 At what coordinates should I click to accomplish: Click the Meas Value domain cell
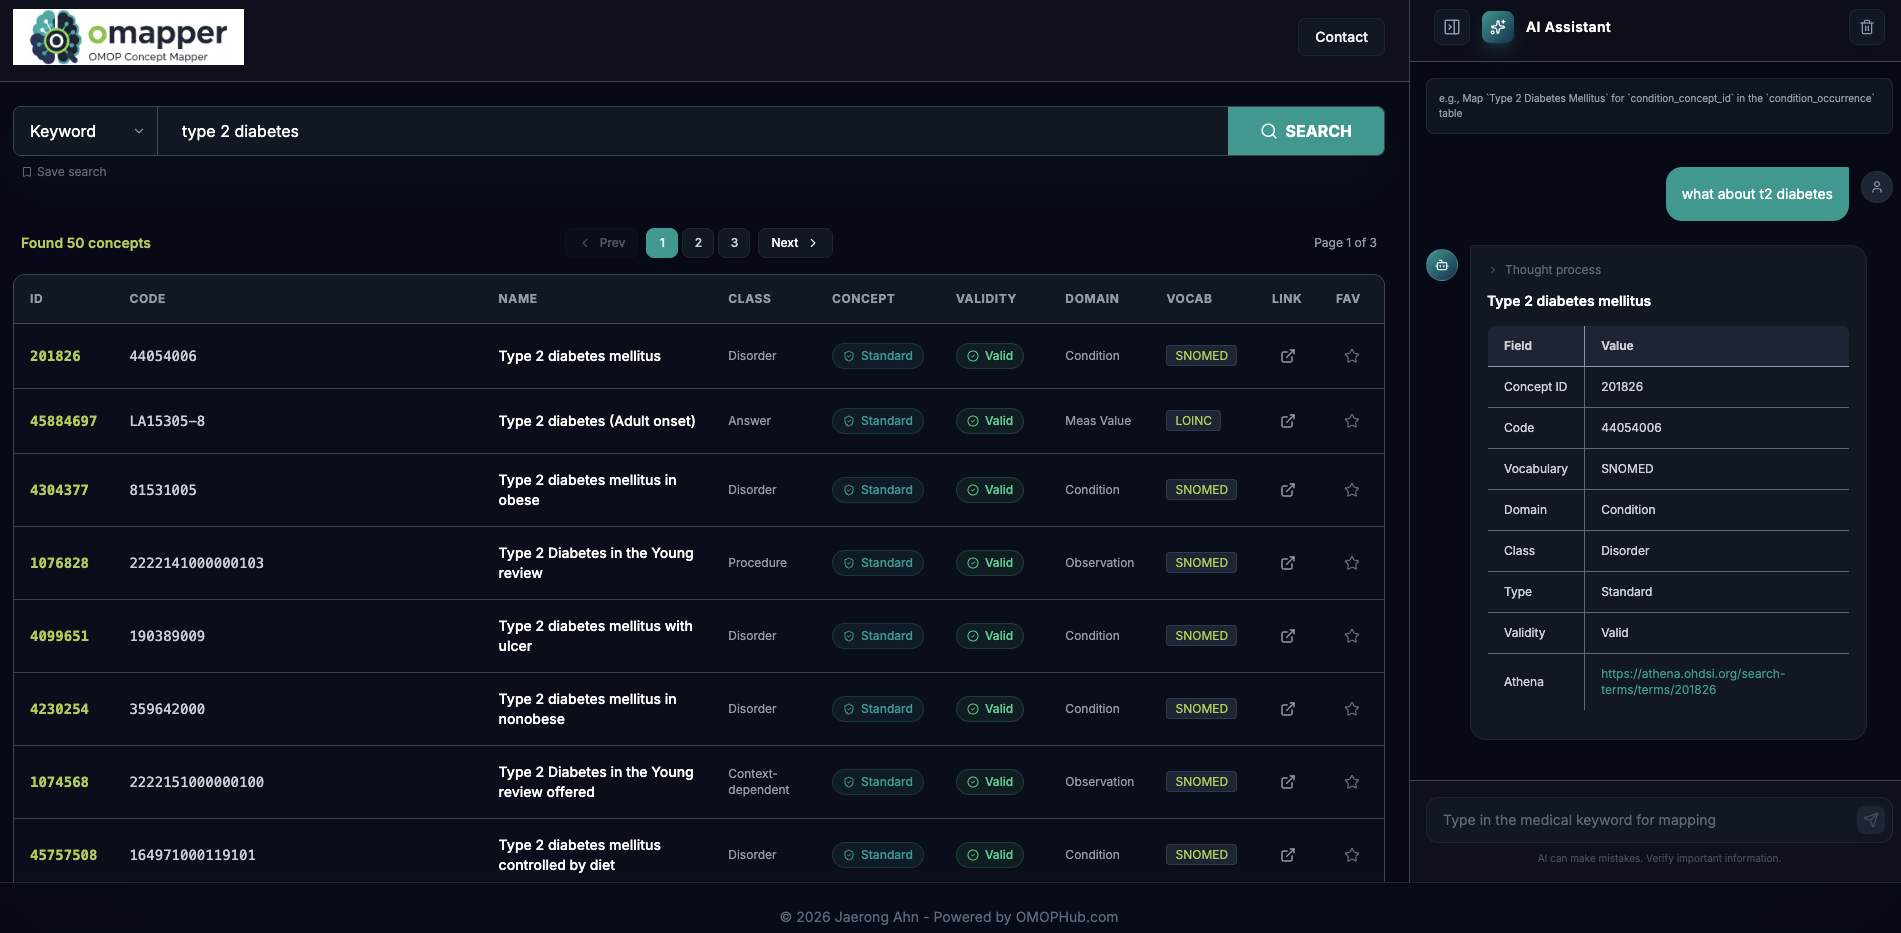(x=1098, y=421)
